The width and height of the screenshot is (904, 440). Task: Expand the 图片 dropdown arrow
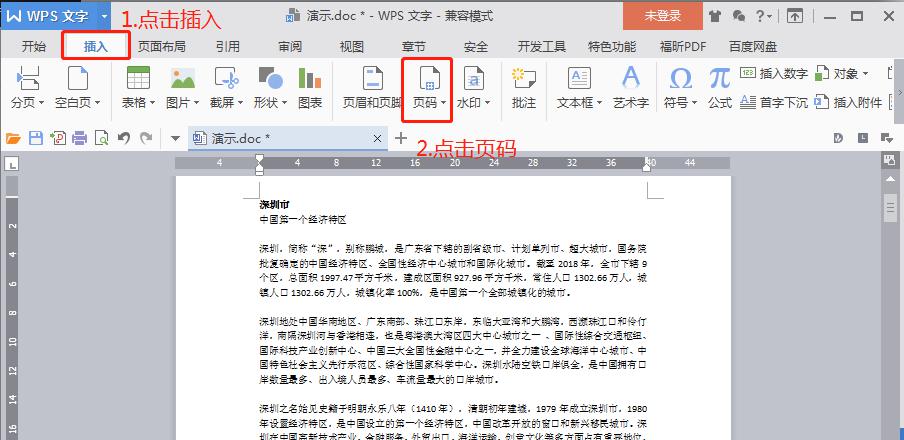(x=196, y=103)
